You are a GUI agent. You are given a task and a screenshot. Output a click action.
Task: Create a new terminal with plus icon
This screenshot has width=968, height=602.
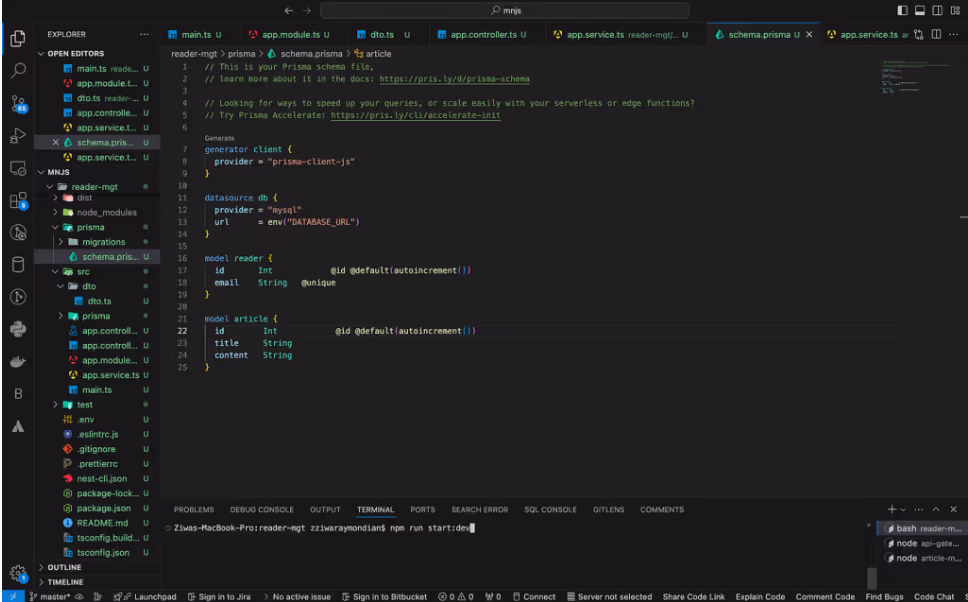click(x=891, y=509)
